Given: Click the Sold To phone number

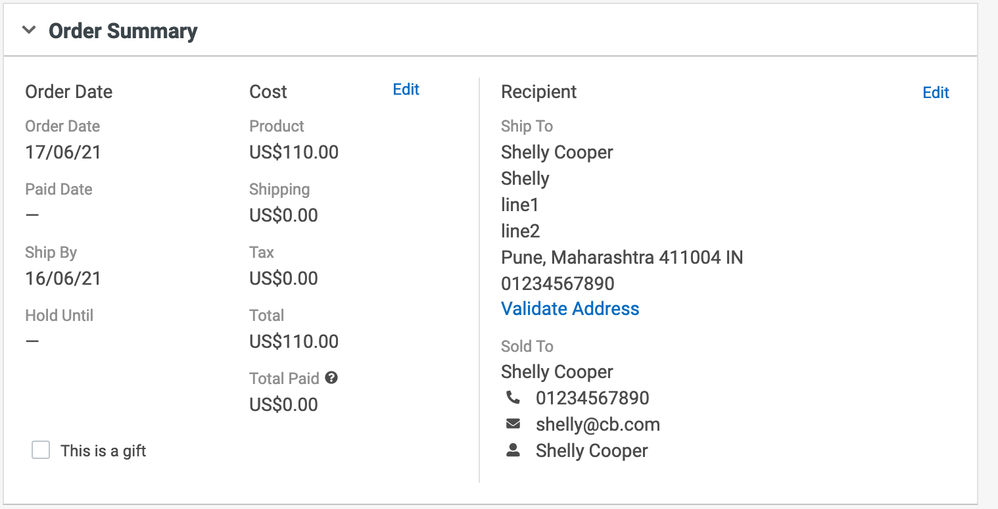Looking at the screenshot, I should pos(592,398).
